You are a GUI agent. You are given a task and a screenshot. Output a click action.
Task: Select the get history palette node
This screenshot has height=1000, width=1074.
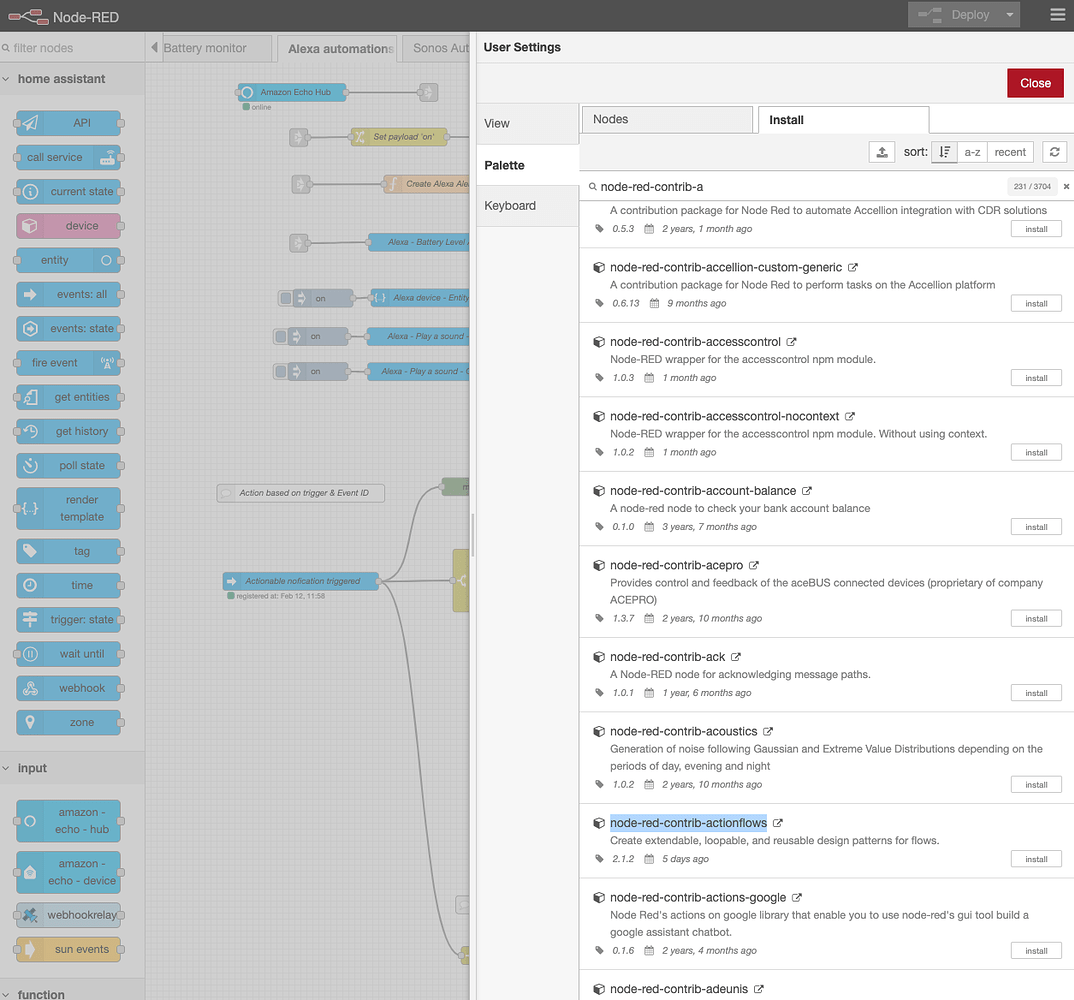click(68, 432)
